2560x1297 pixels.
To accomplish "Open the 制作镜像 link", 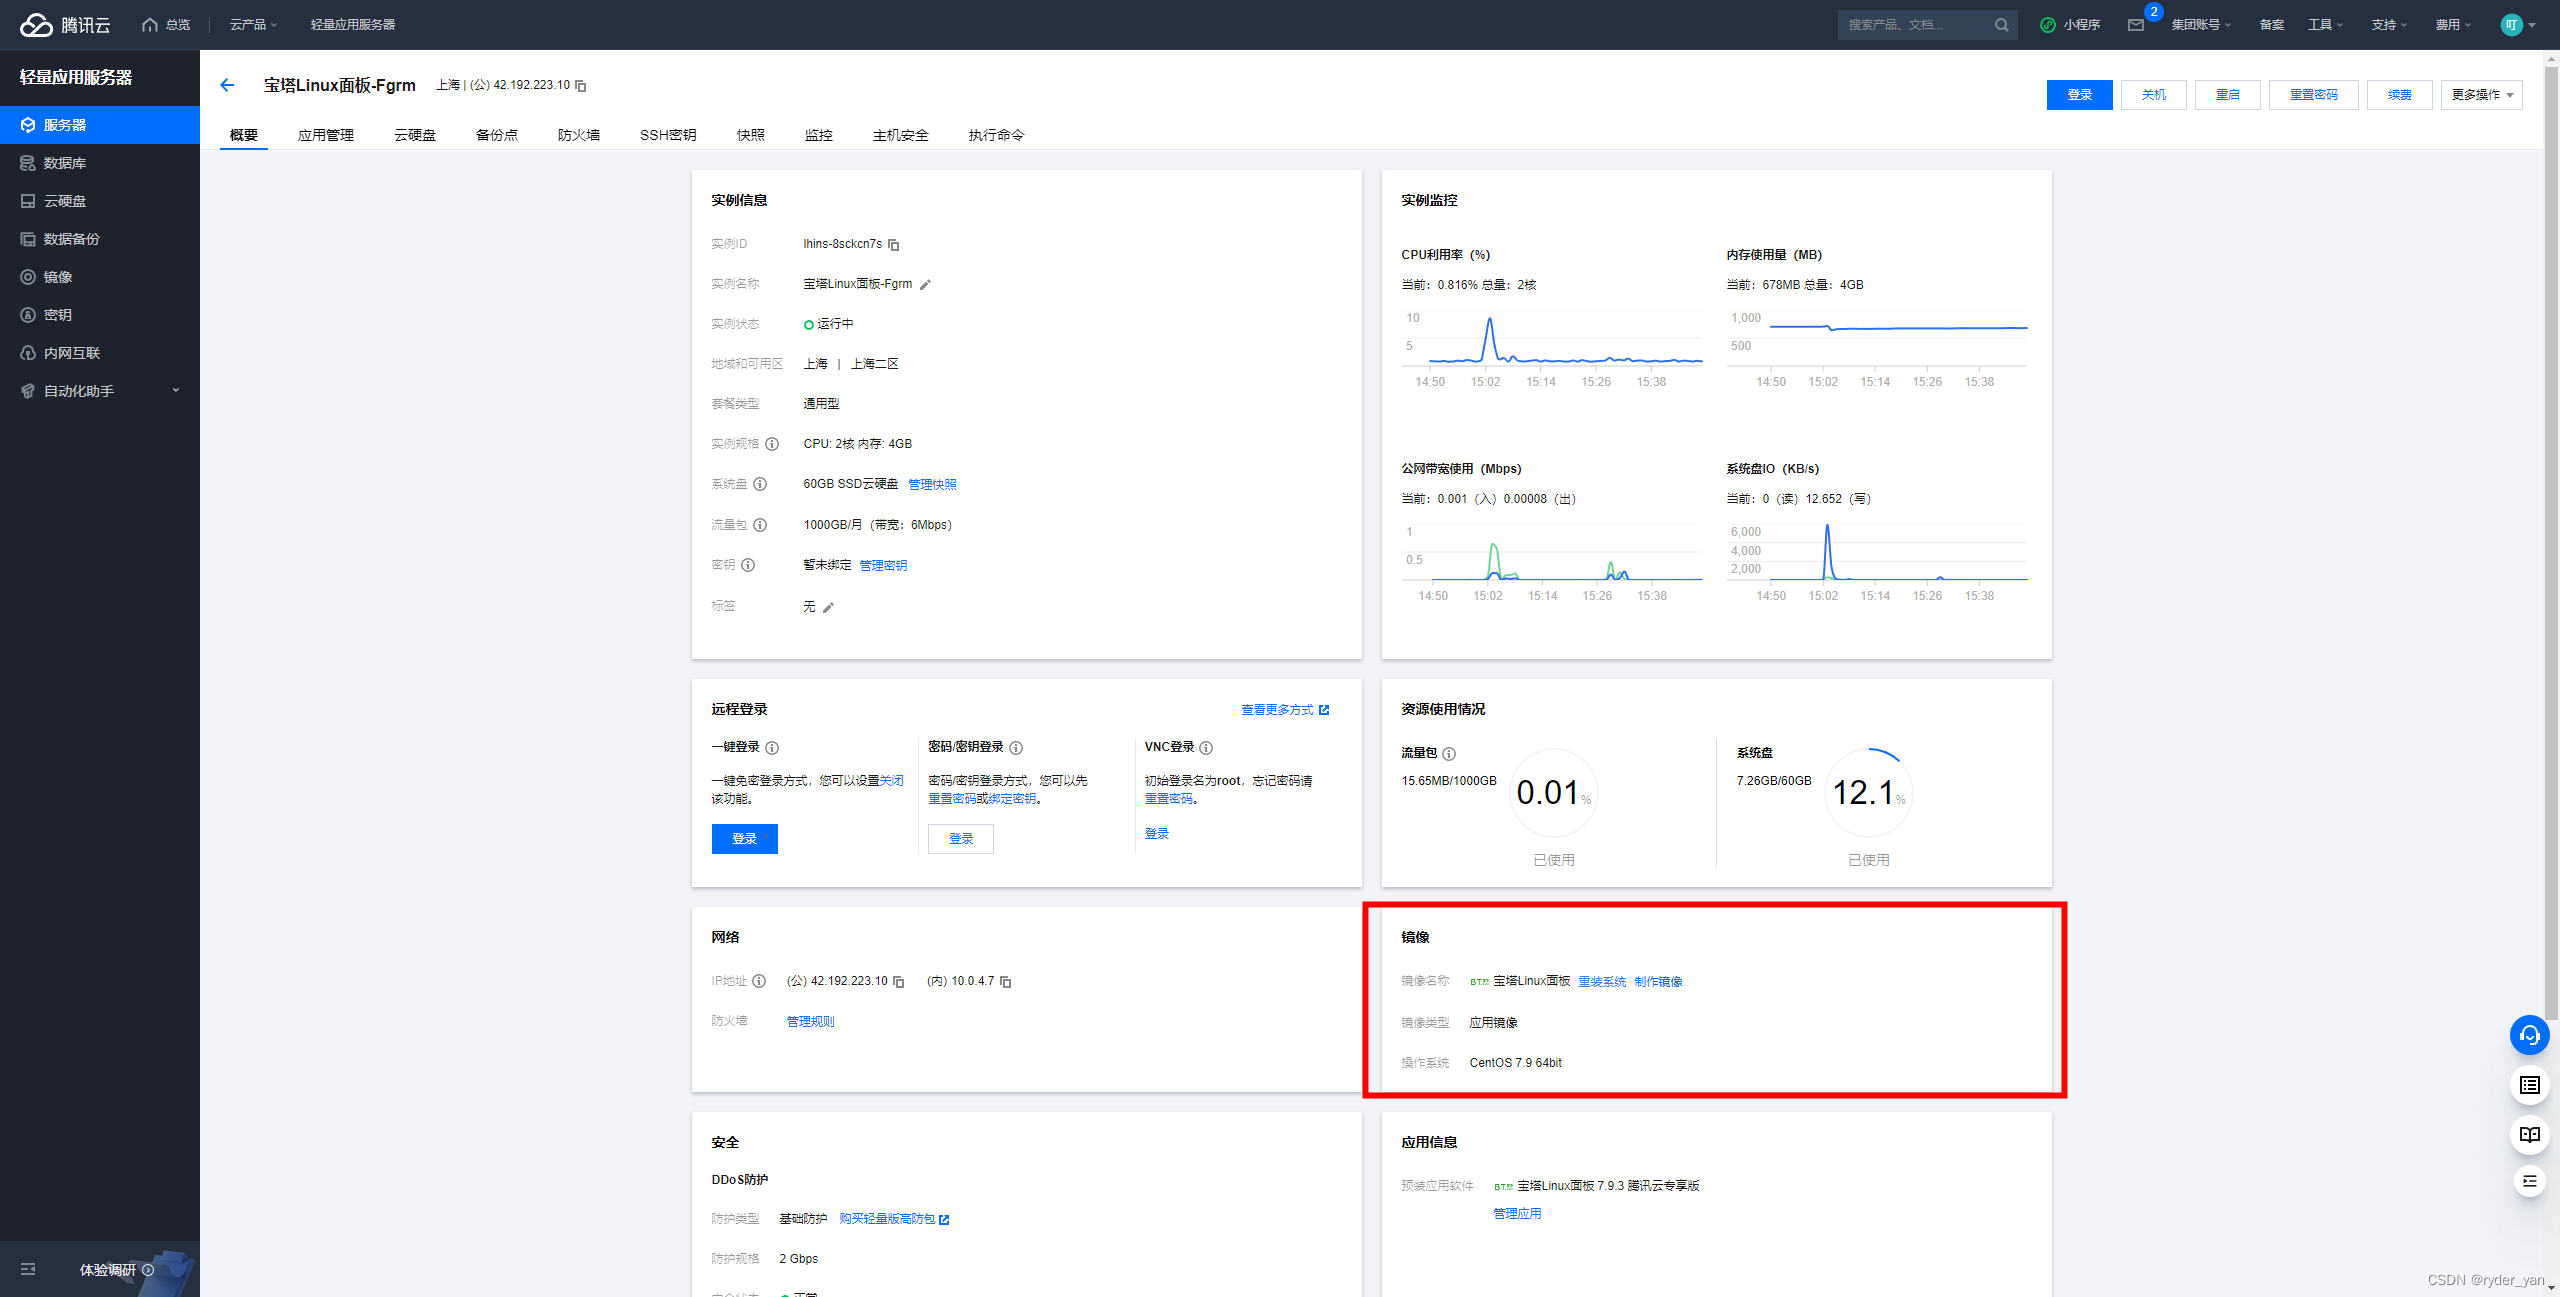I will [1659, 982].
